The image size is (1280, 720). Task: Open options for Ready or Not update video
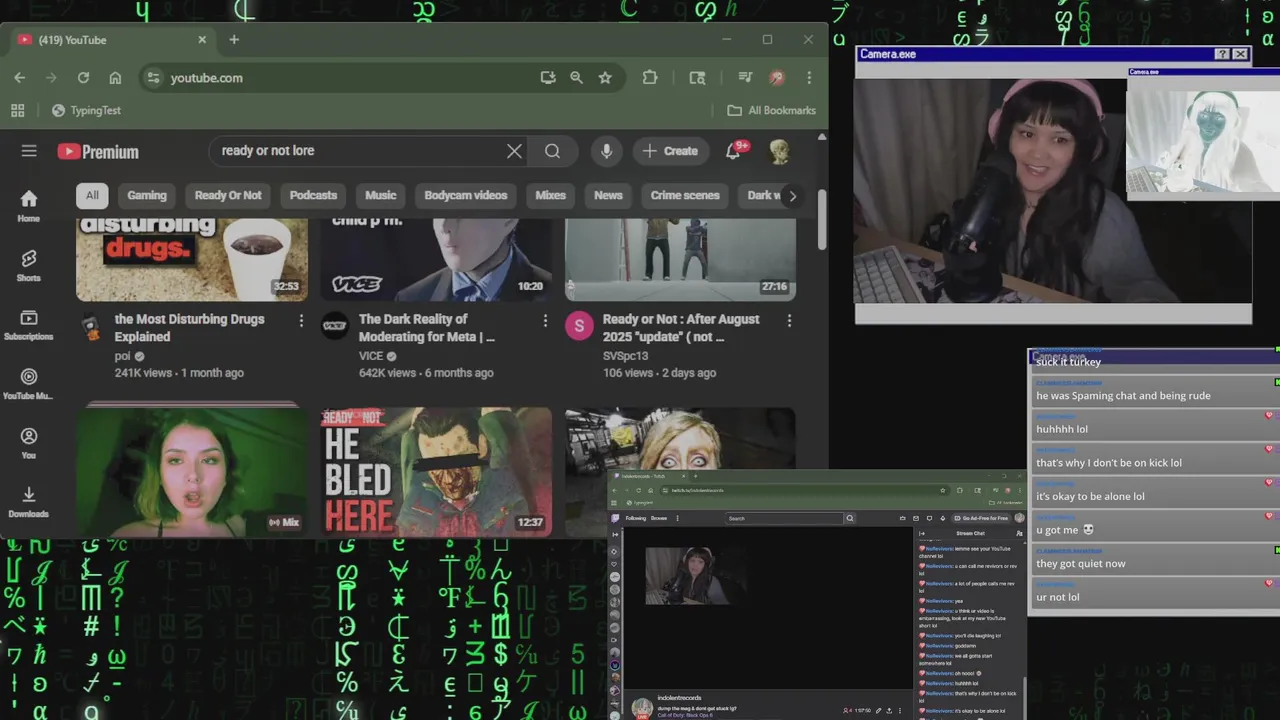(x=789, y=320)
